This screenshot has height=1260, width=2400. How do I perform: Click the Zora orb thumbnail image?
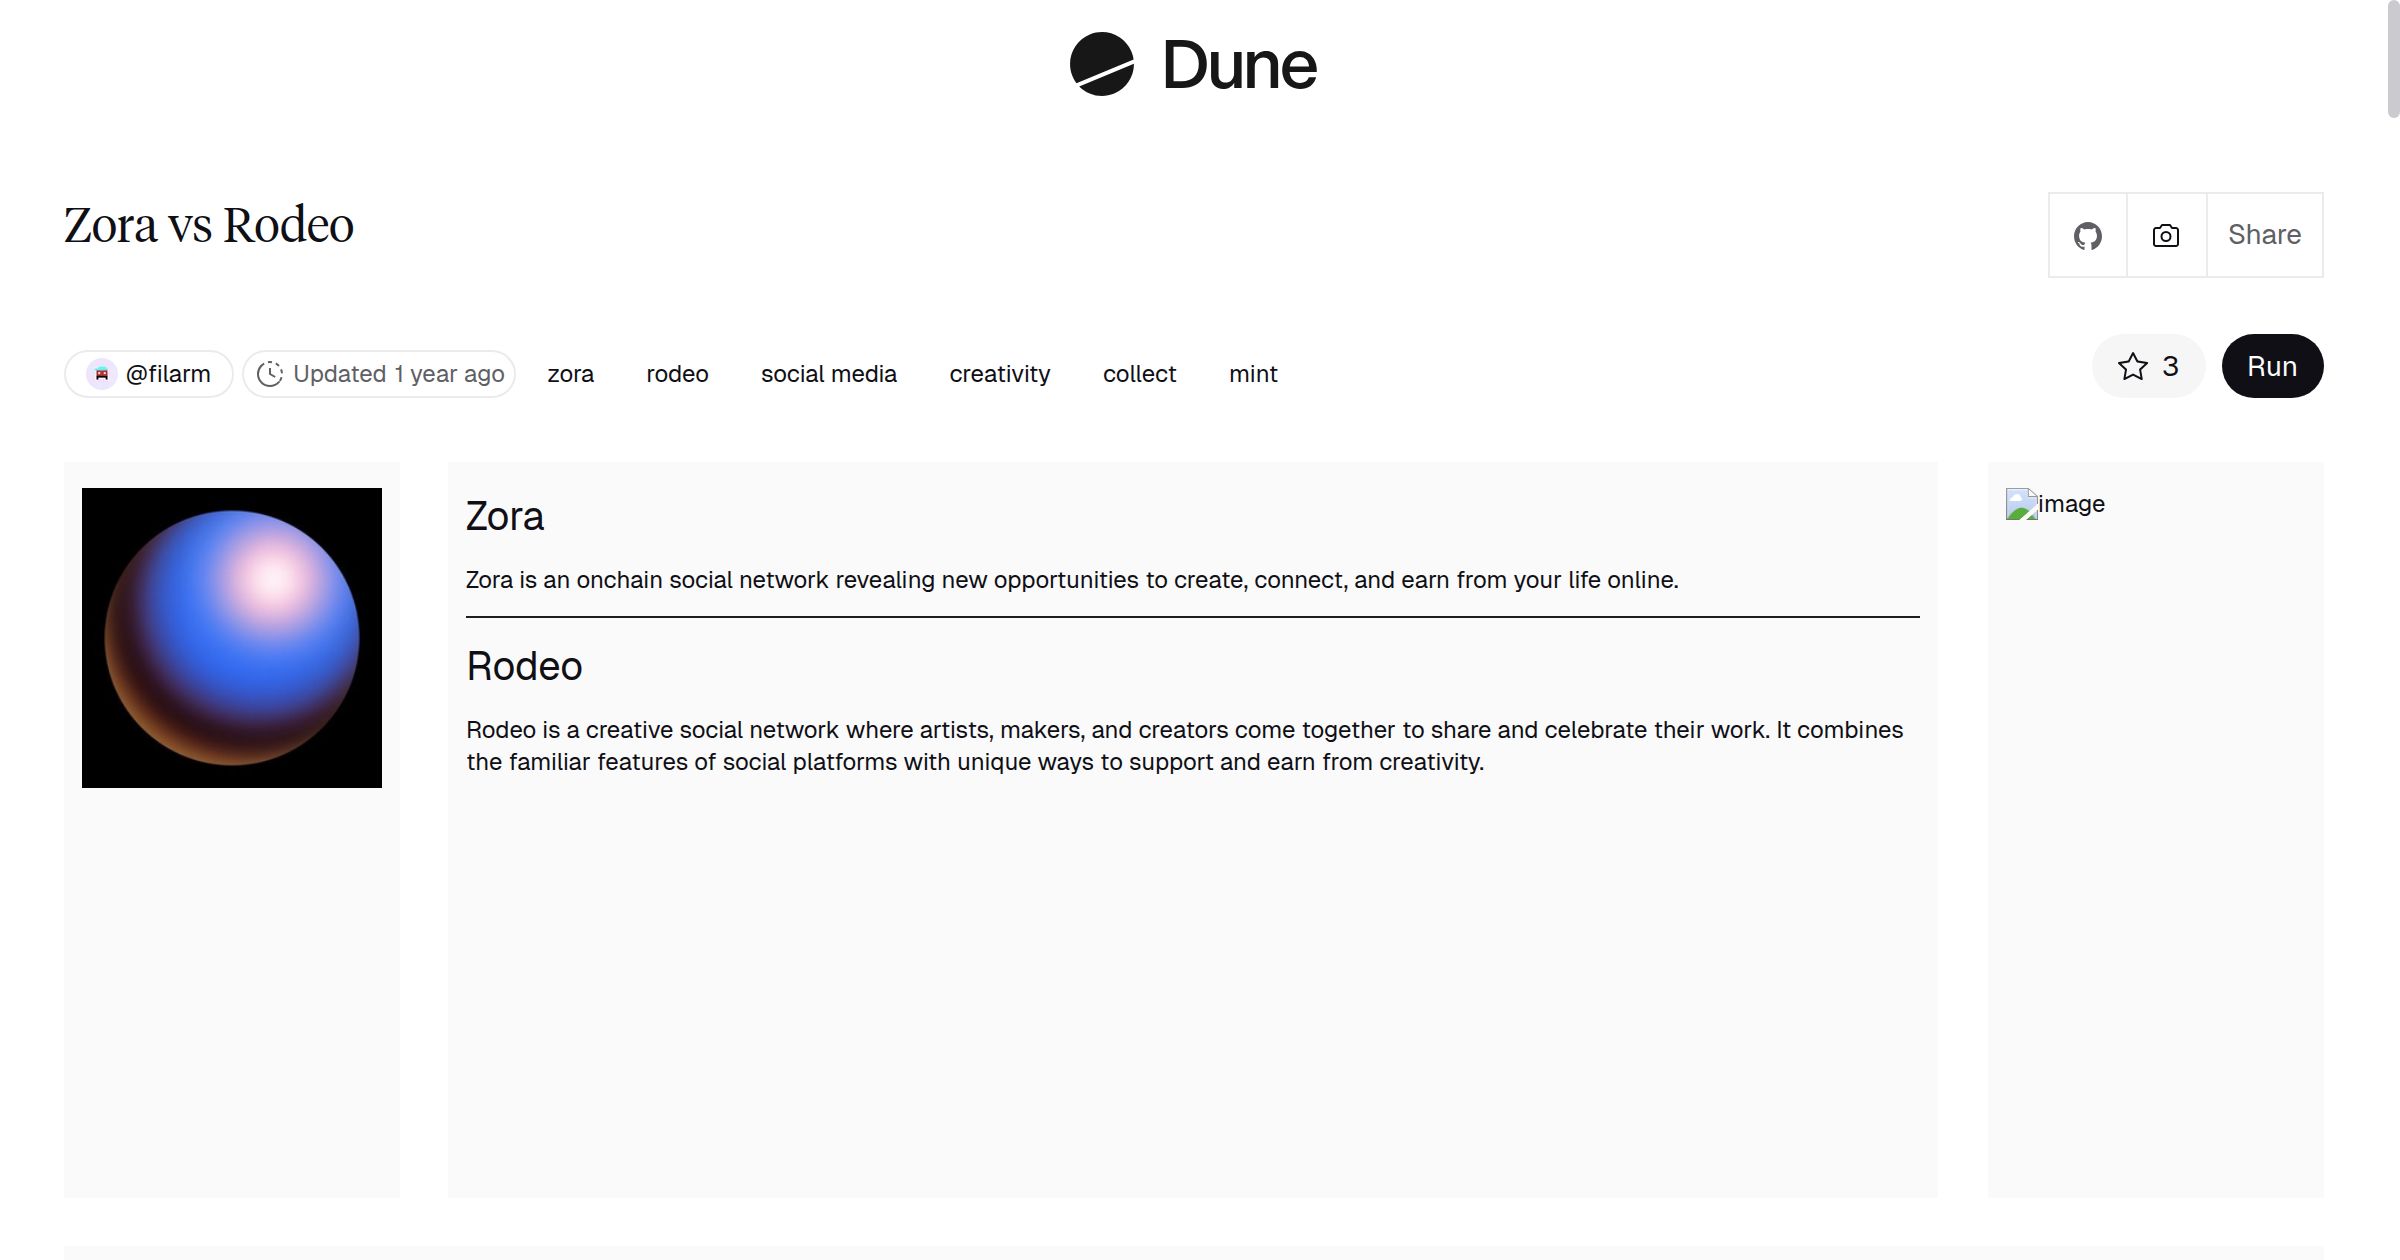click(232, 638)
